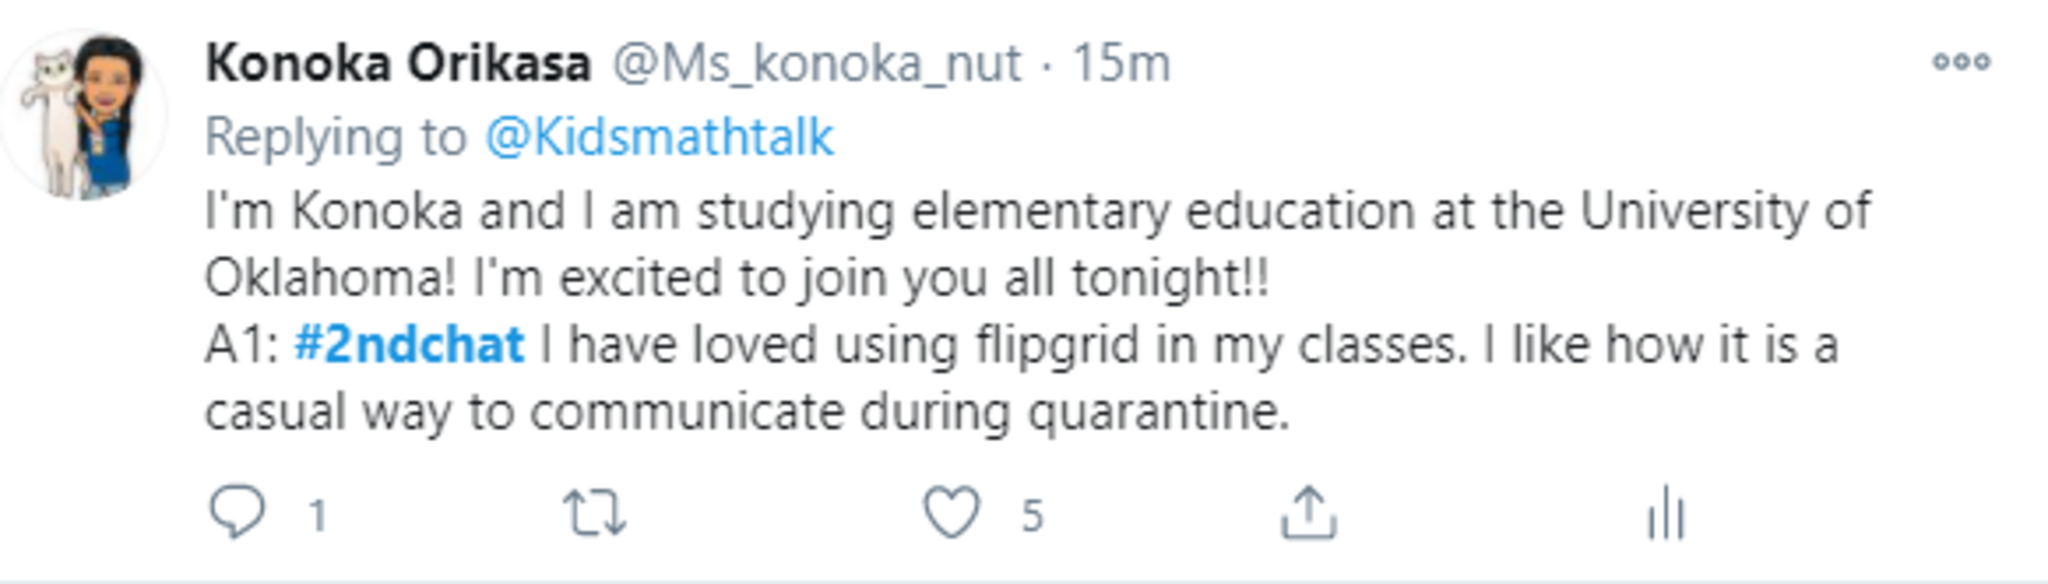Like the tweet with the heart icon
This screenshot has height=584, width=2048.
951,512
